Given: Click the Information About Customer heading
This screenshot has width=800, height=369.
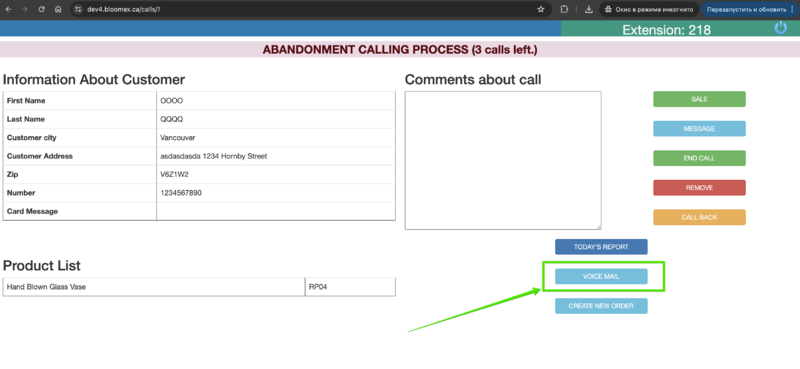Looking at the screenshot, I should [x=94, y=80].
